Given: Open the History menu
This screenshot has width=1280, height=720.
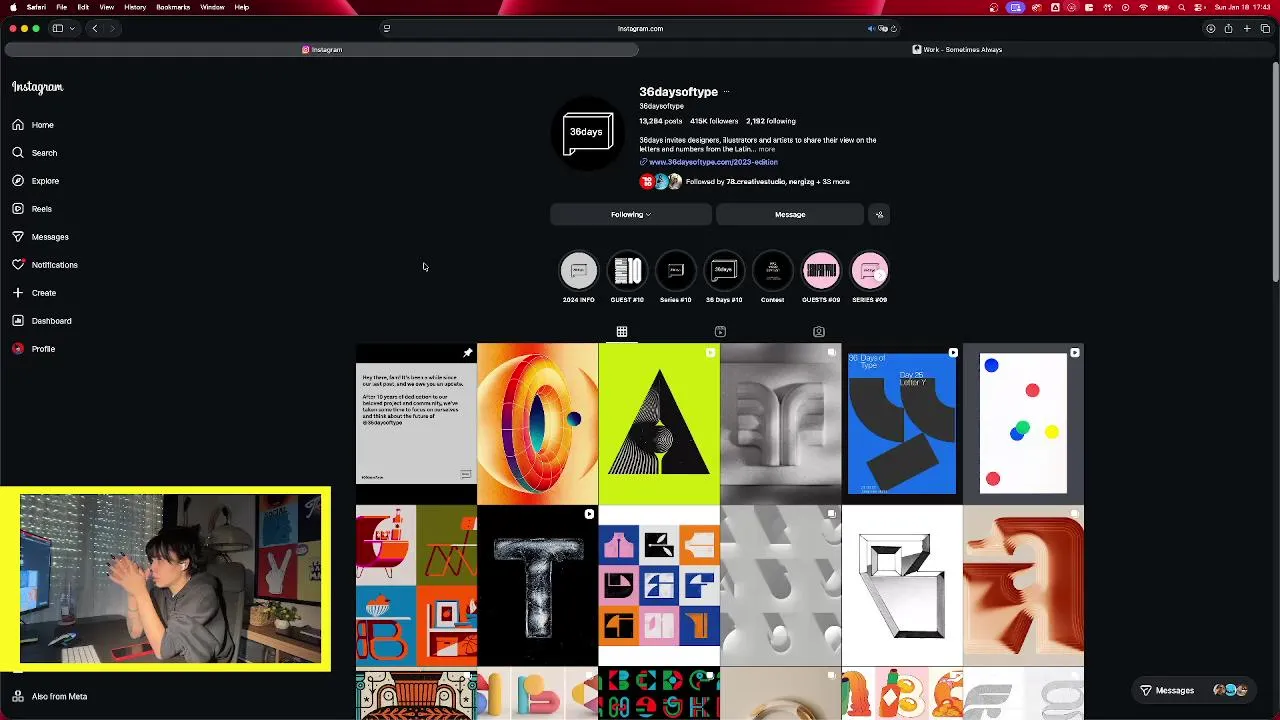Looking at the screenshot, I should point(135,7).
